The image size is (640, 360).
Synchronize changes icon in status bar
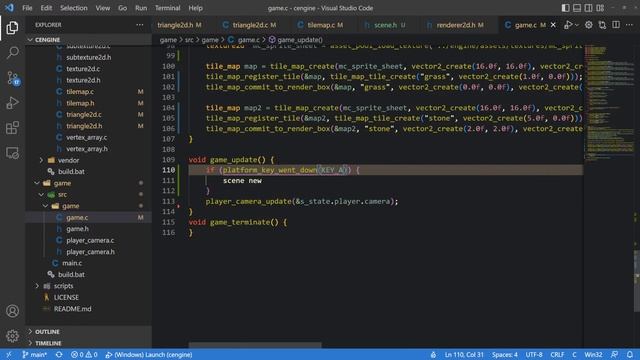59,355
